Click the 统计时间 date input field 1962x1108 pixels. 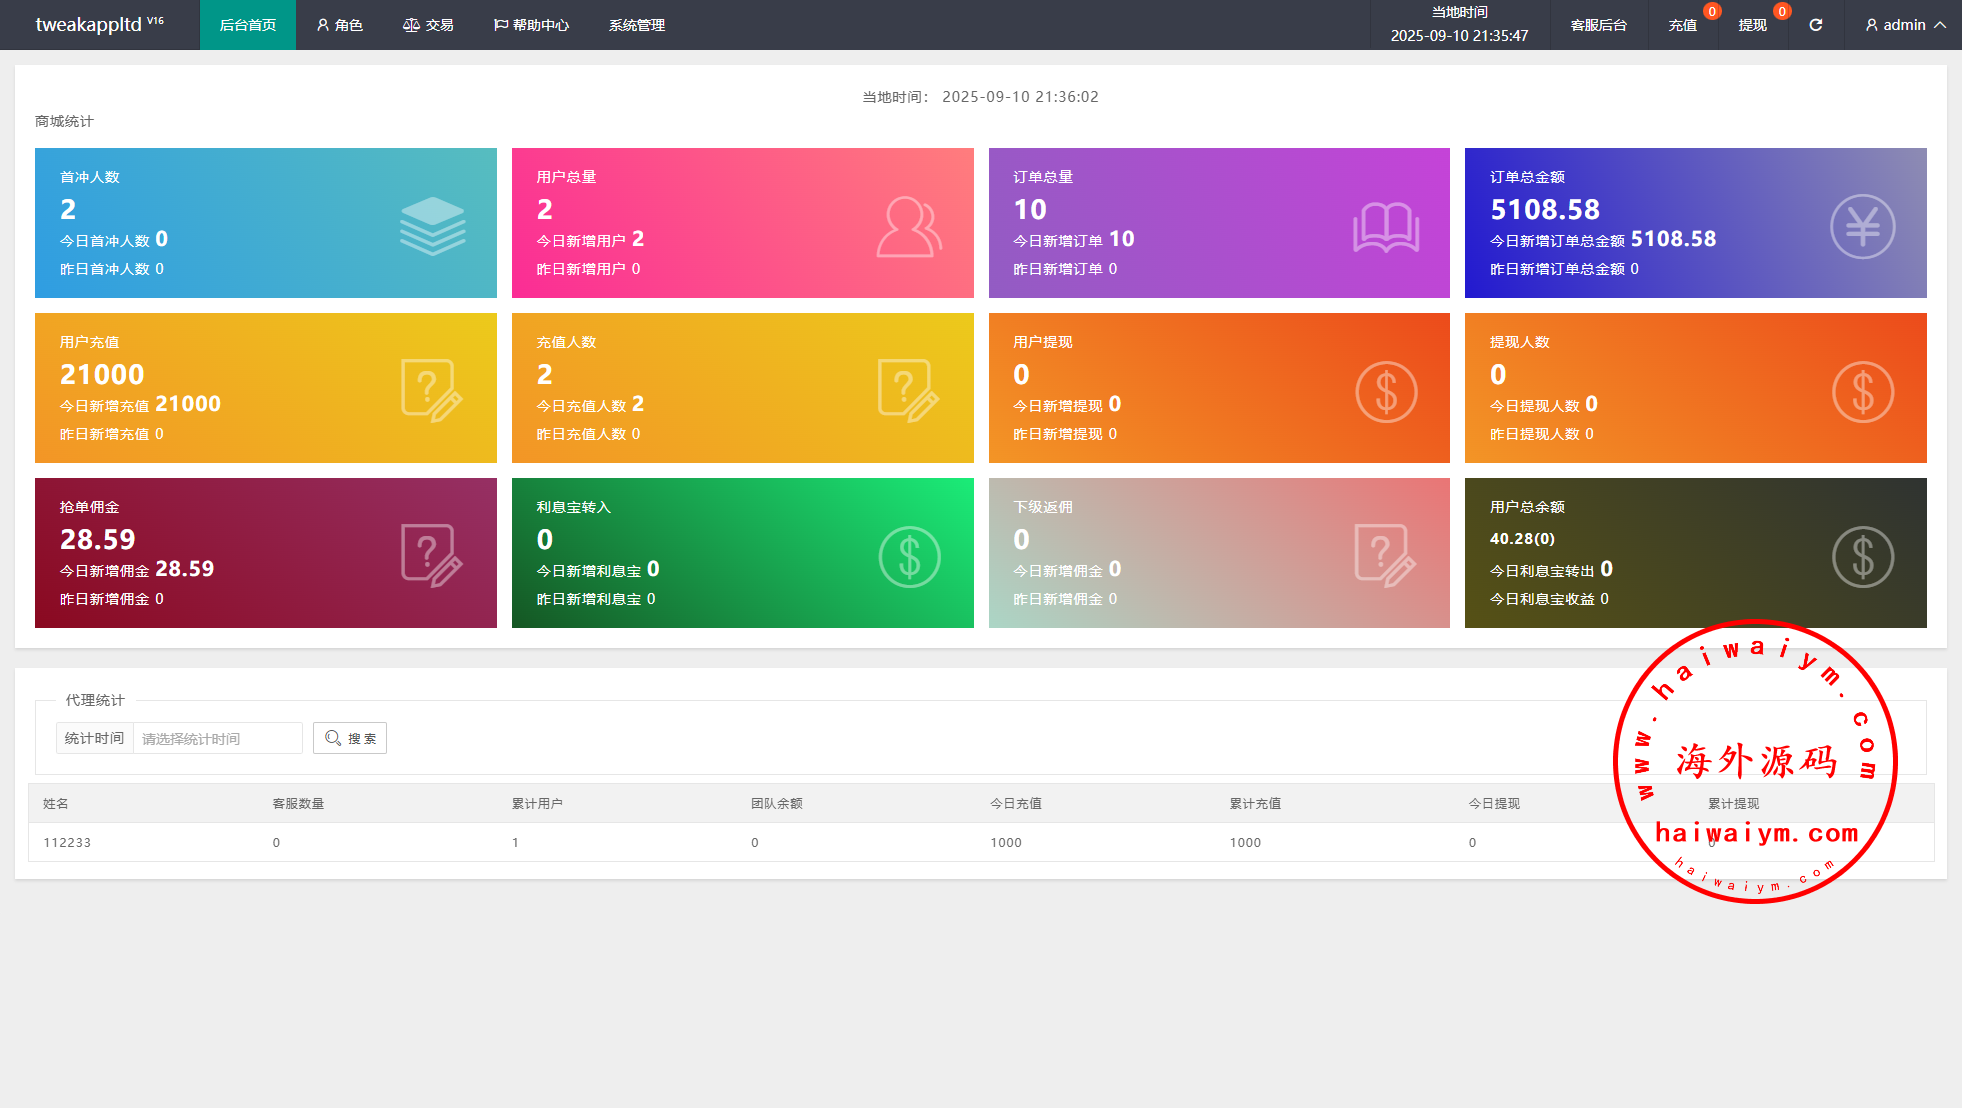pos(217,738)
